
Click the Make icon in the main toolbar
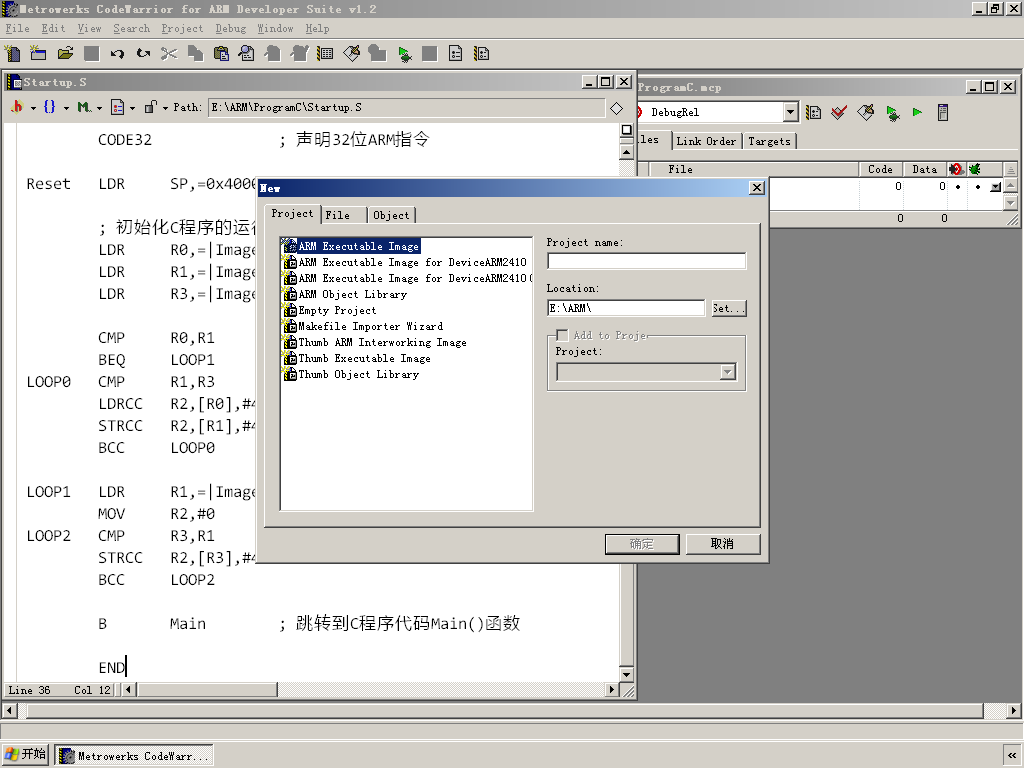tap(351, 54)
